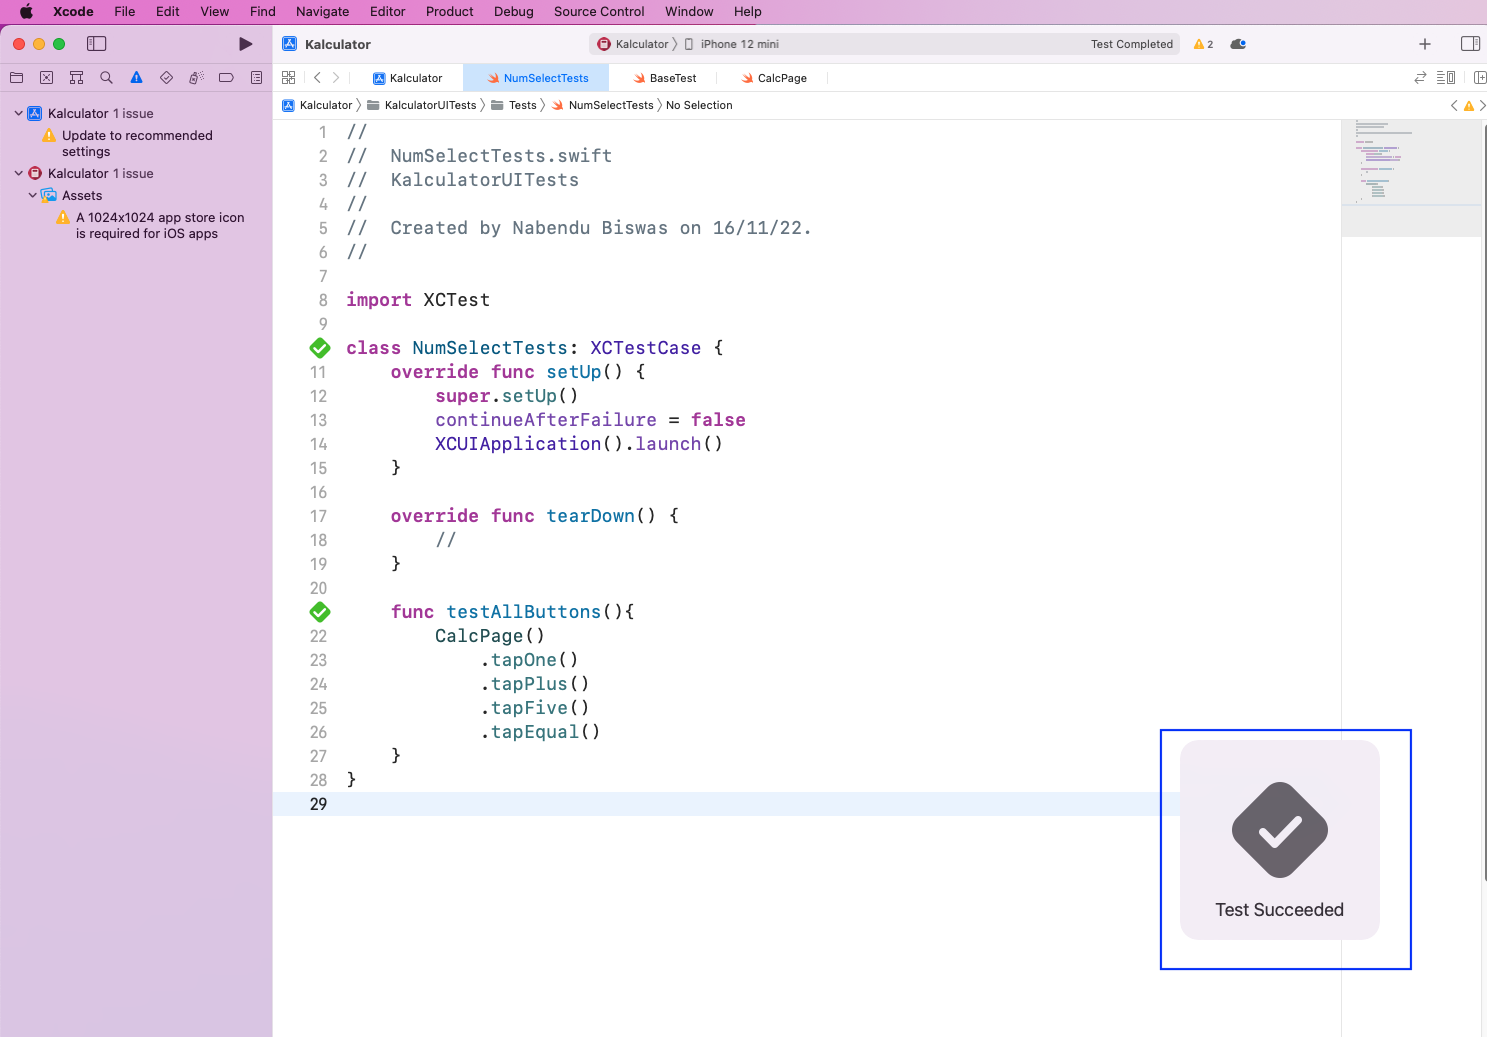Select Update to recommended settings warning
This screenshot has width=1487, height=1037.
click(137, 143)
